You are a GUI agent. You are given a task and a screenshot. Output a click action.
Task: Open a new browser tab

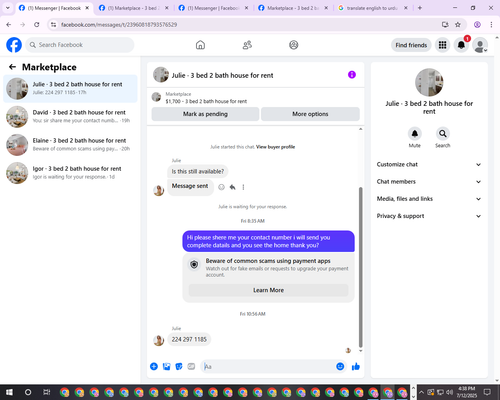[x=420, y=8]
